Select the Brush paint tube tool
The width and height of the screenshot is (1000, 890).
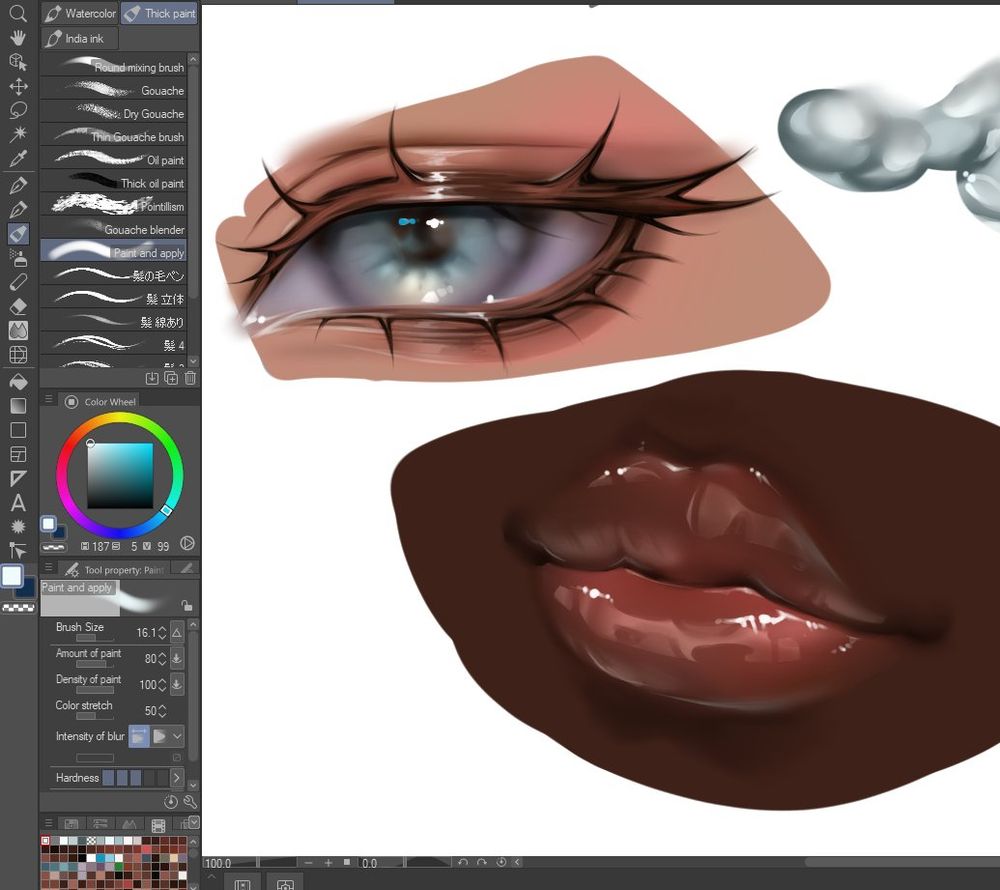(18, 233)
